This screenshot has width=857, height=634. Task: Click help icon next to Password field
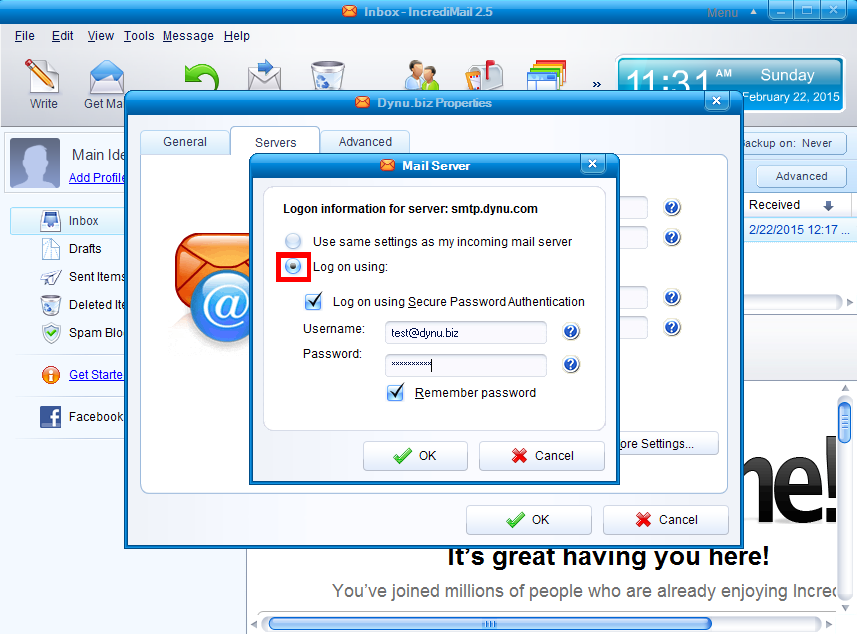point(571,364)
